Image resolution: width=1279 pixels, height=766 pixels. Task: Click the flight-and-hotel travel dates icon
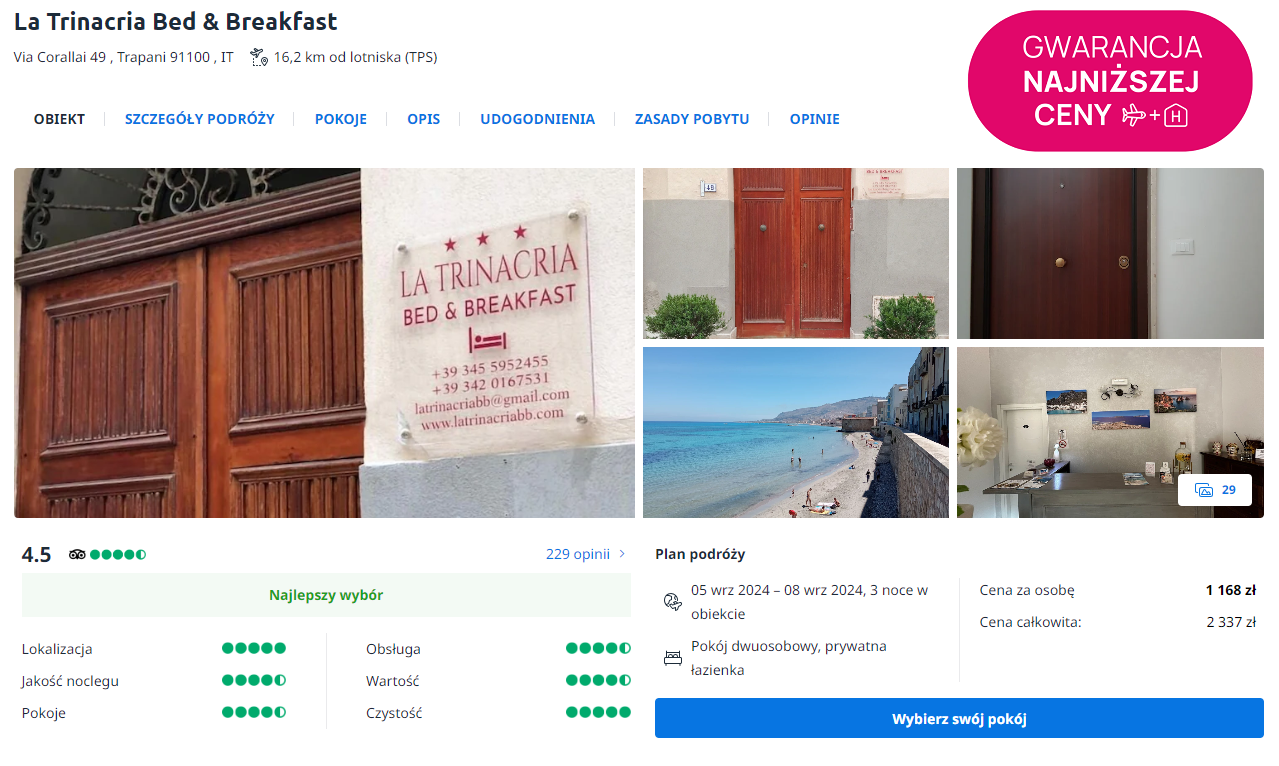(672, 602)
